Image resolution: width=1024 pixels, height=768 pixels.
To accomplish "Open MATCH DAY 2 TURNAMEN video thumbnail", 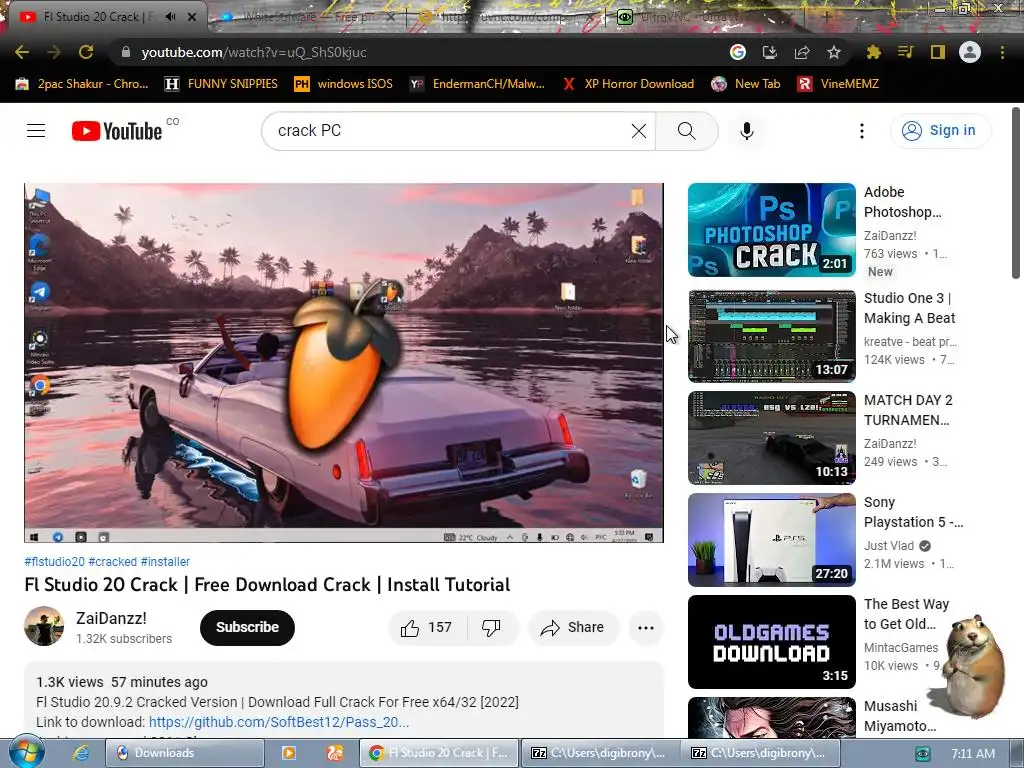I will pos(772,438).
